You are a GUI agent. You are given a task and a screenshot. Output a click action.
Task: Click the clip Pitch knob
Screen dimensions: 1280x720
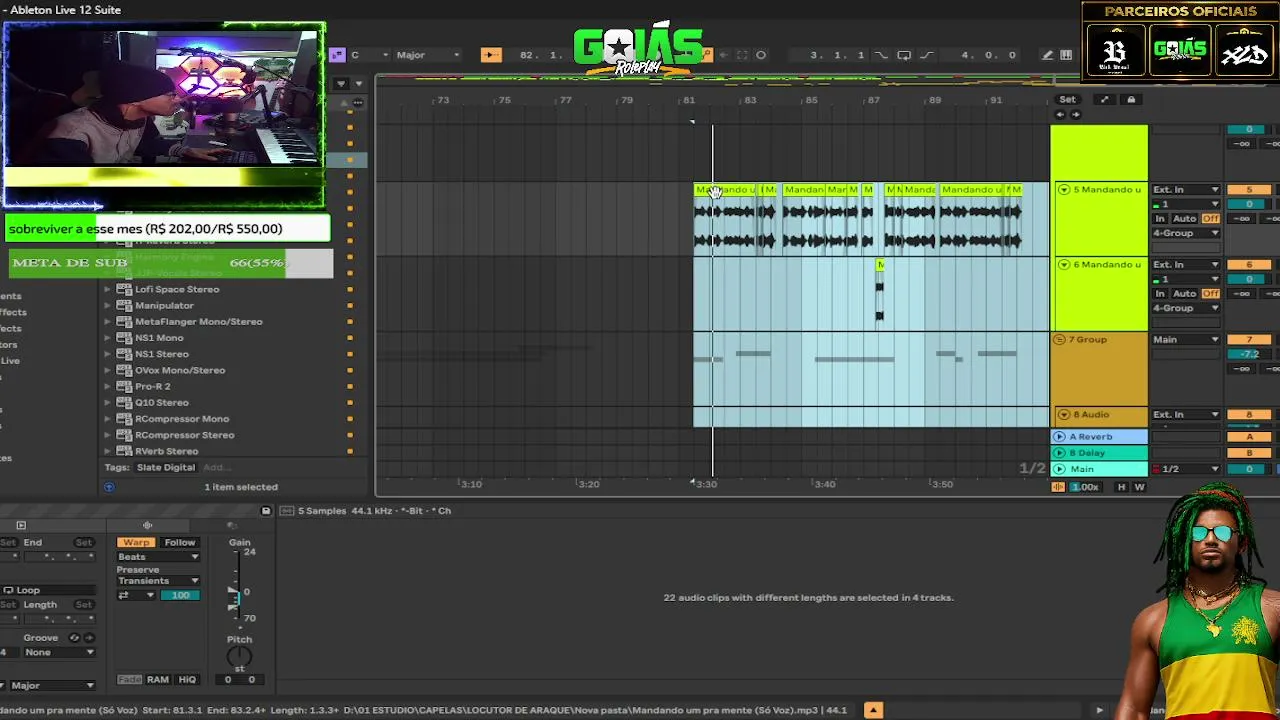239,657
